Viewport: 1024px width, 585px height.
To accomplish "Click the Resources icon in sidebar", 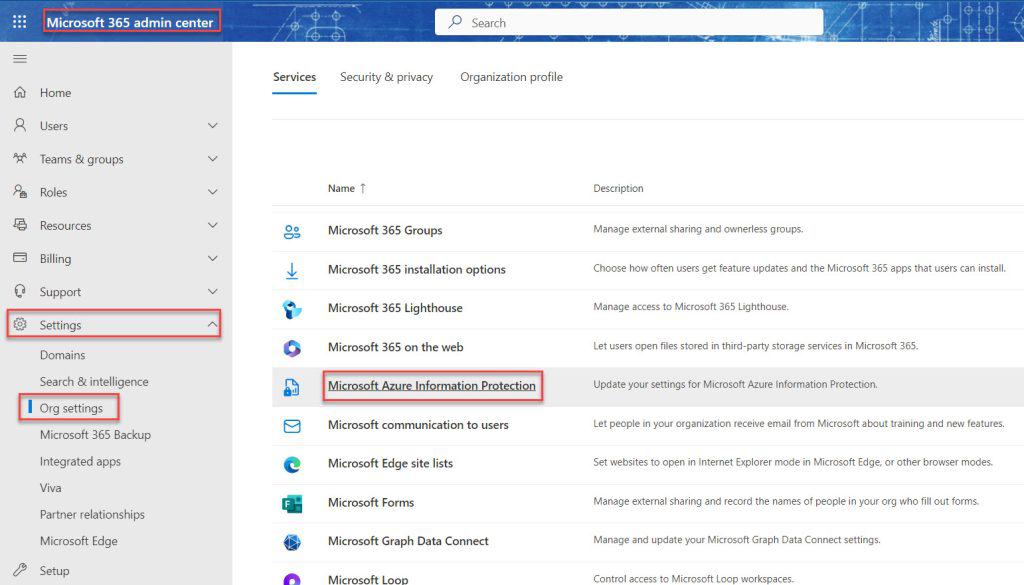I will [x=20, y=225].
